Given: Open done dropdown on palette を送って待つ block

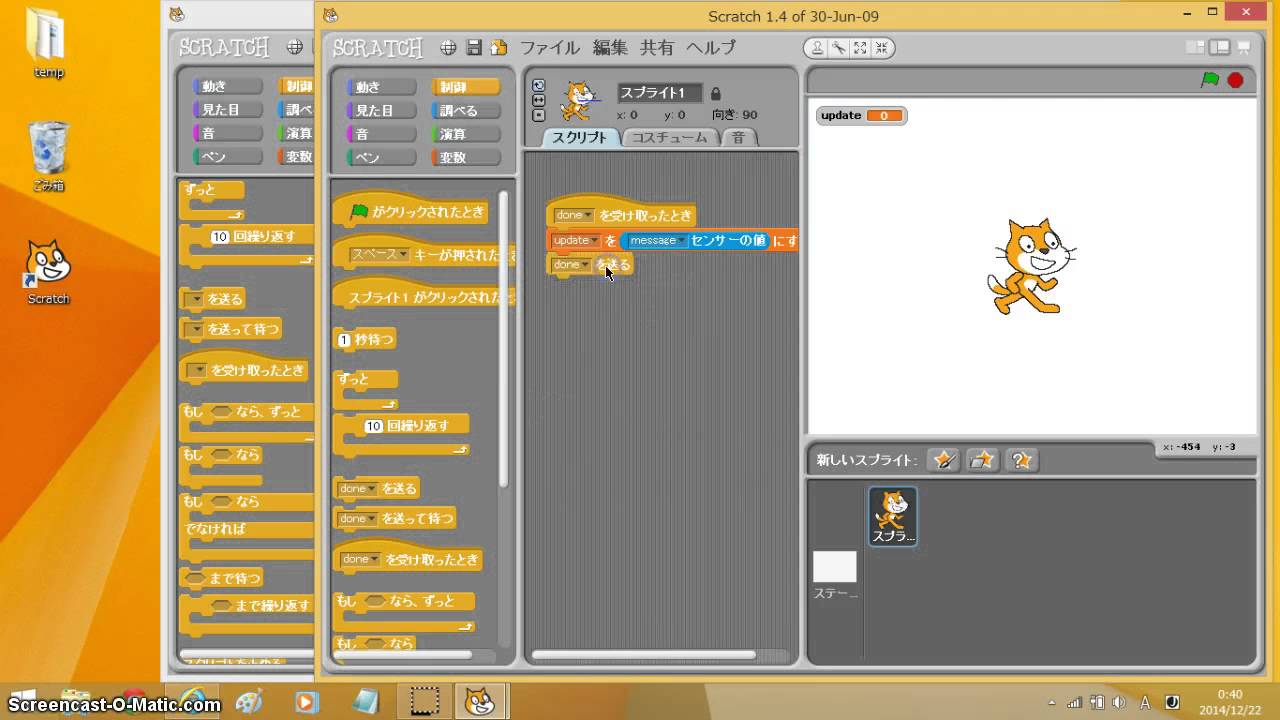Looking at the screenshot, I should click(357, 518).
